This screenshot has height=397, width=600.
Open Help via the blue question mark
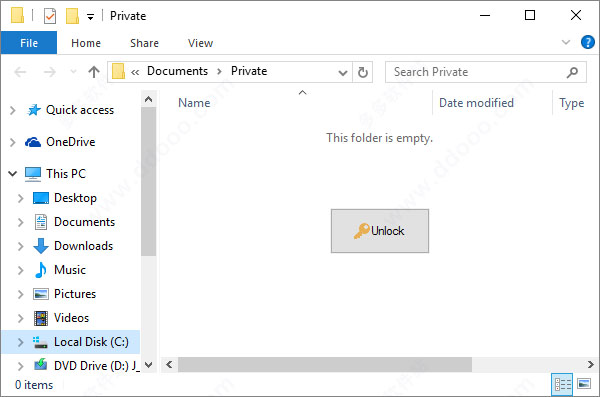587,42
